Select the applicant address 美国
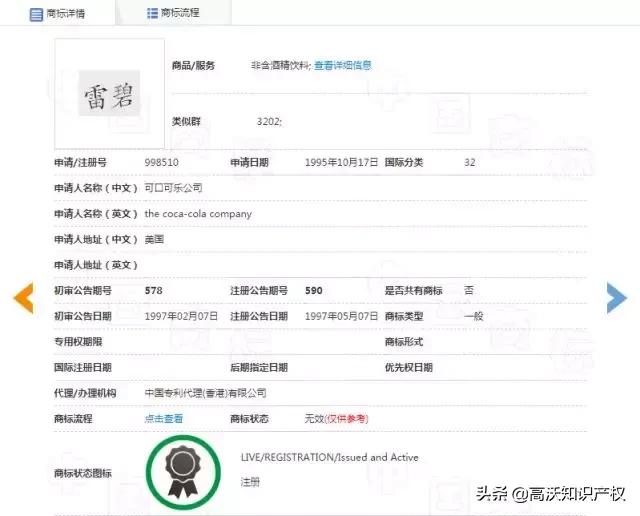Viewport: 640px width, 516px height. point(154,239)
